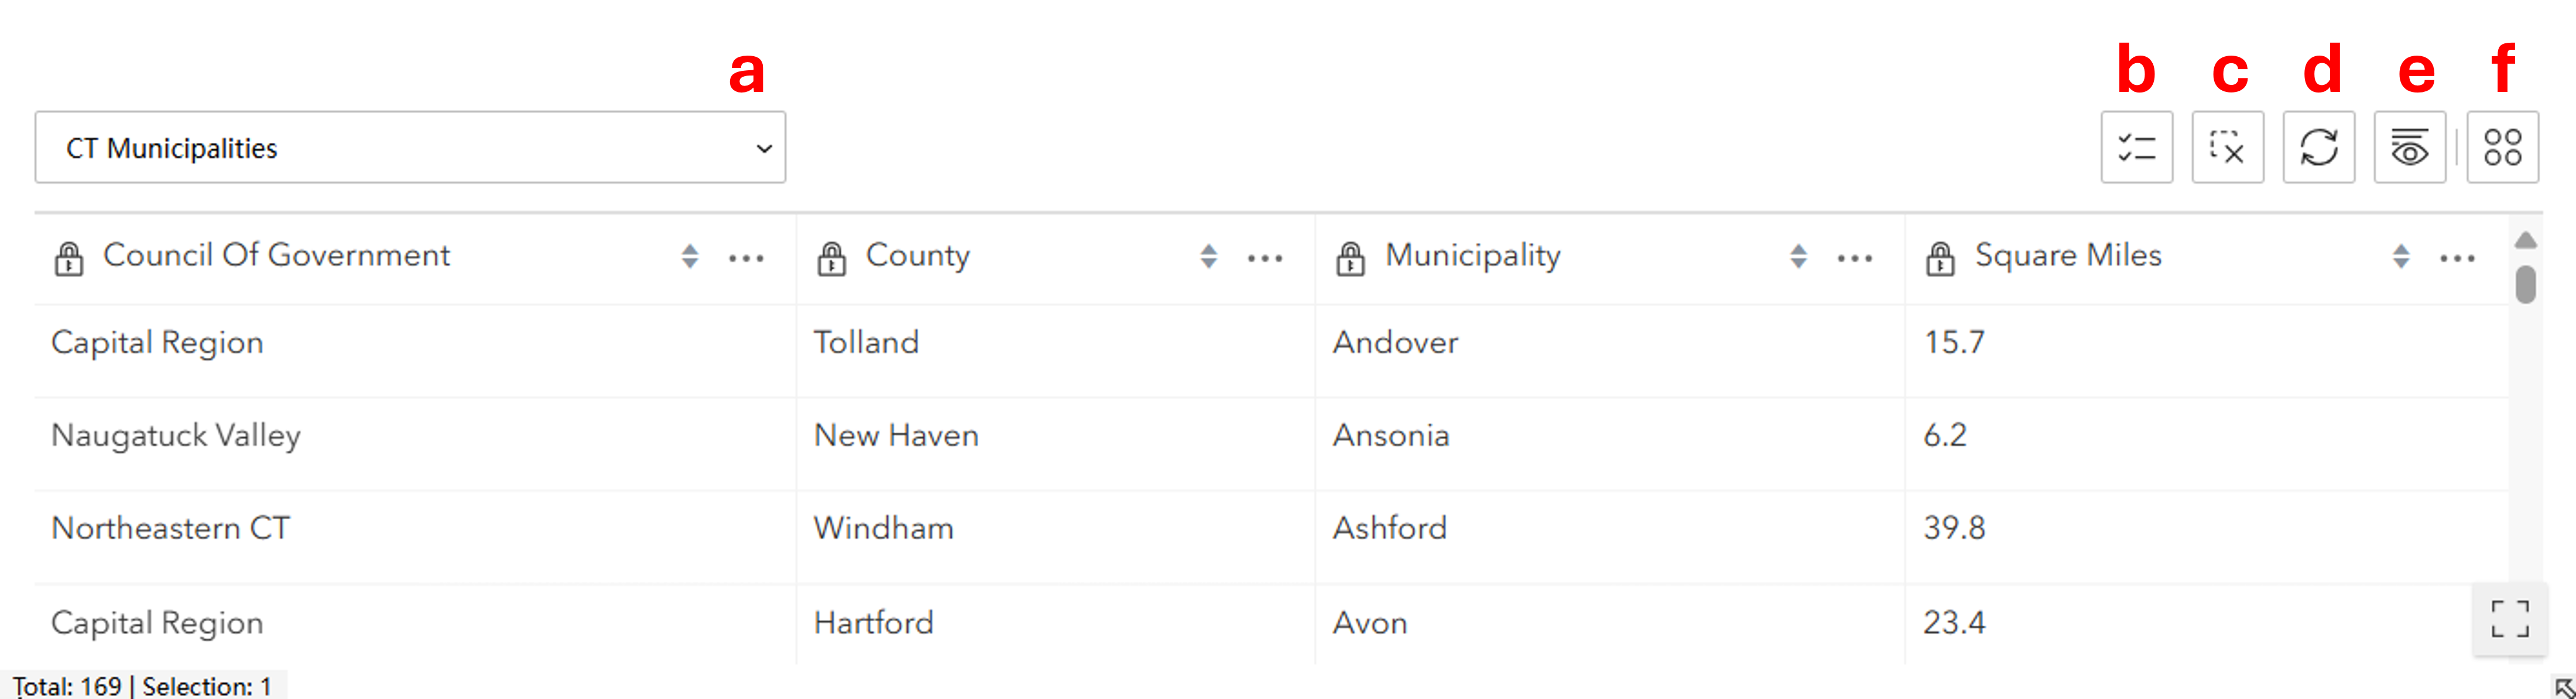The width and height of the screenshot is (2576, 699).
Task: Toggle sorting on the Municipality column
Action: pyautogui.click(x=1798, y=255)
